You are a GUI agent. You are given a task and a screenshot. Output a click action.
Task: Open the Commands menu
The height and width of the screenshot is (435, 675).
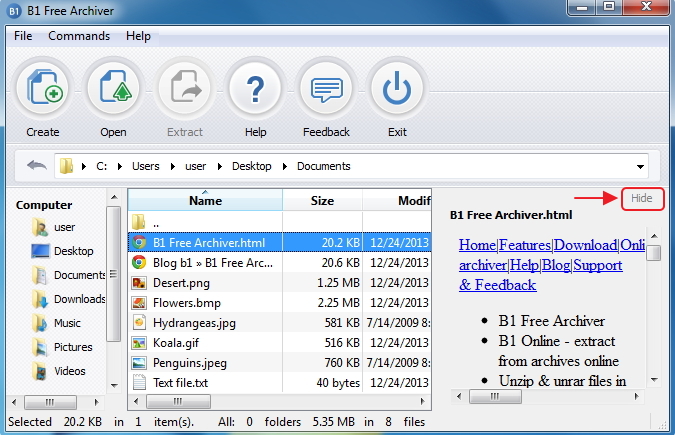point(79,36)
